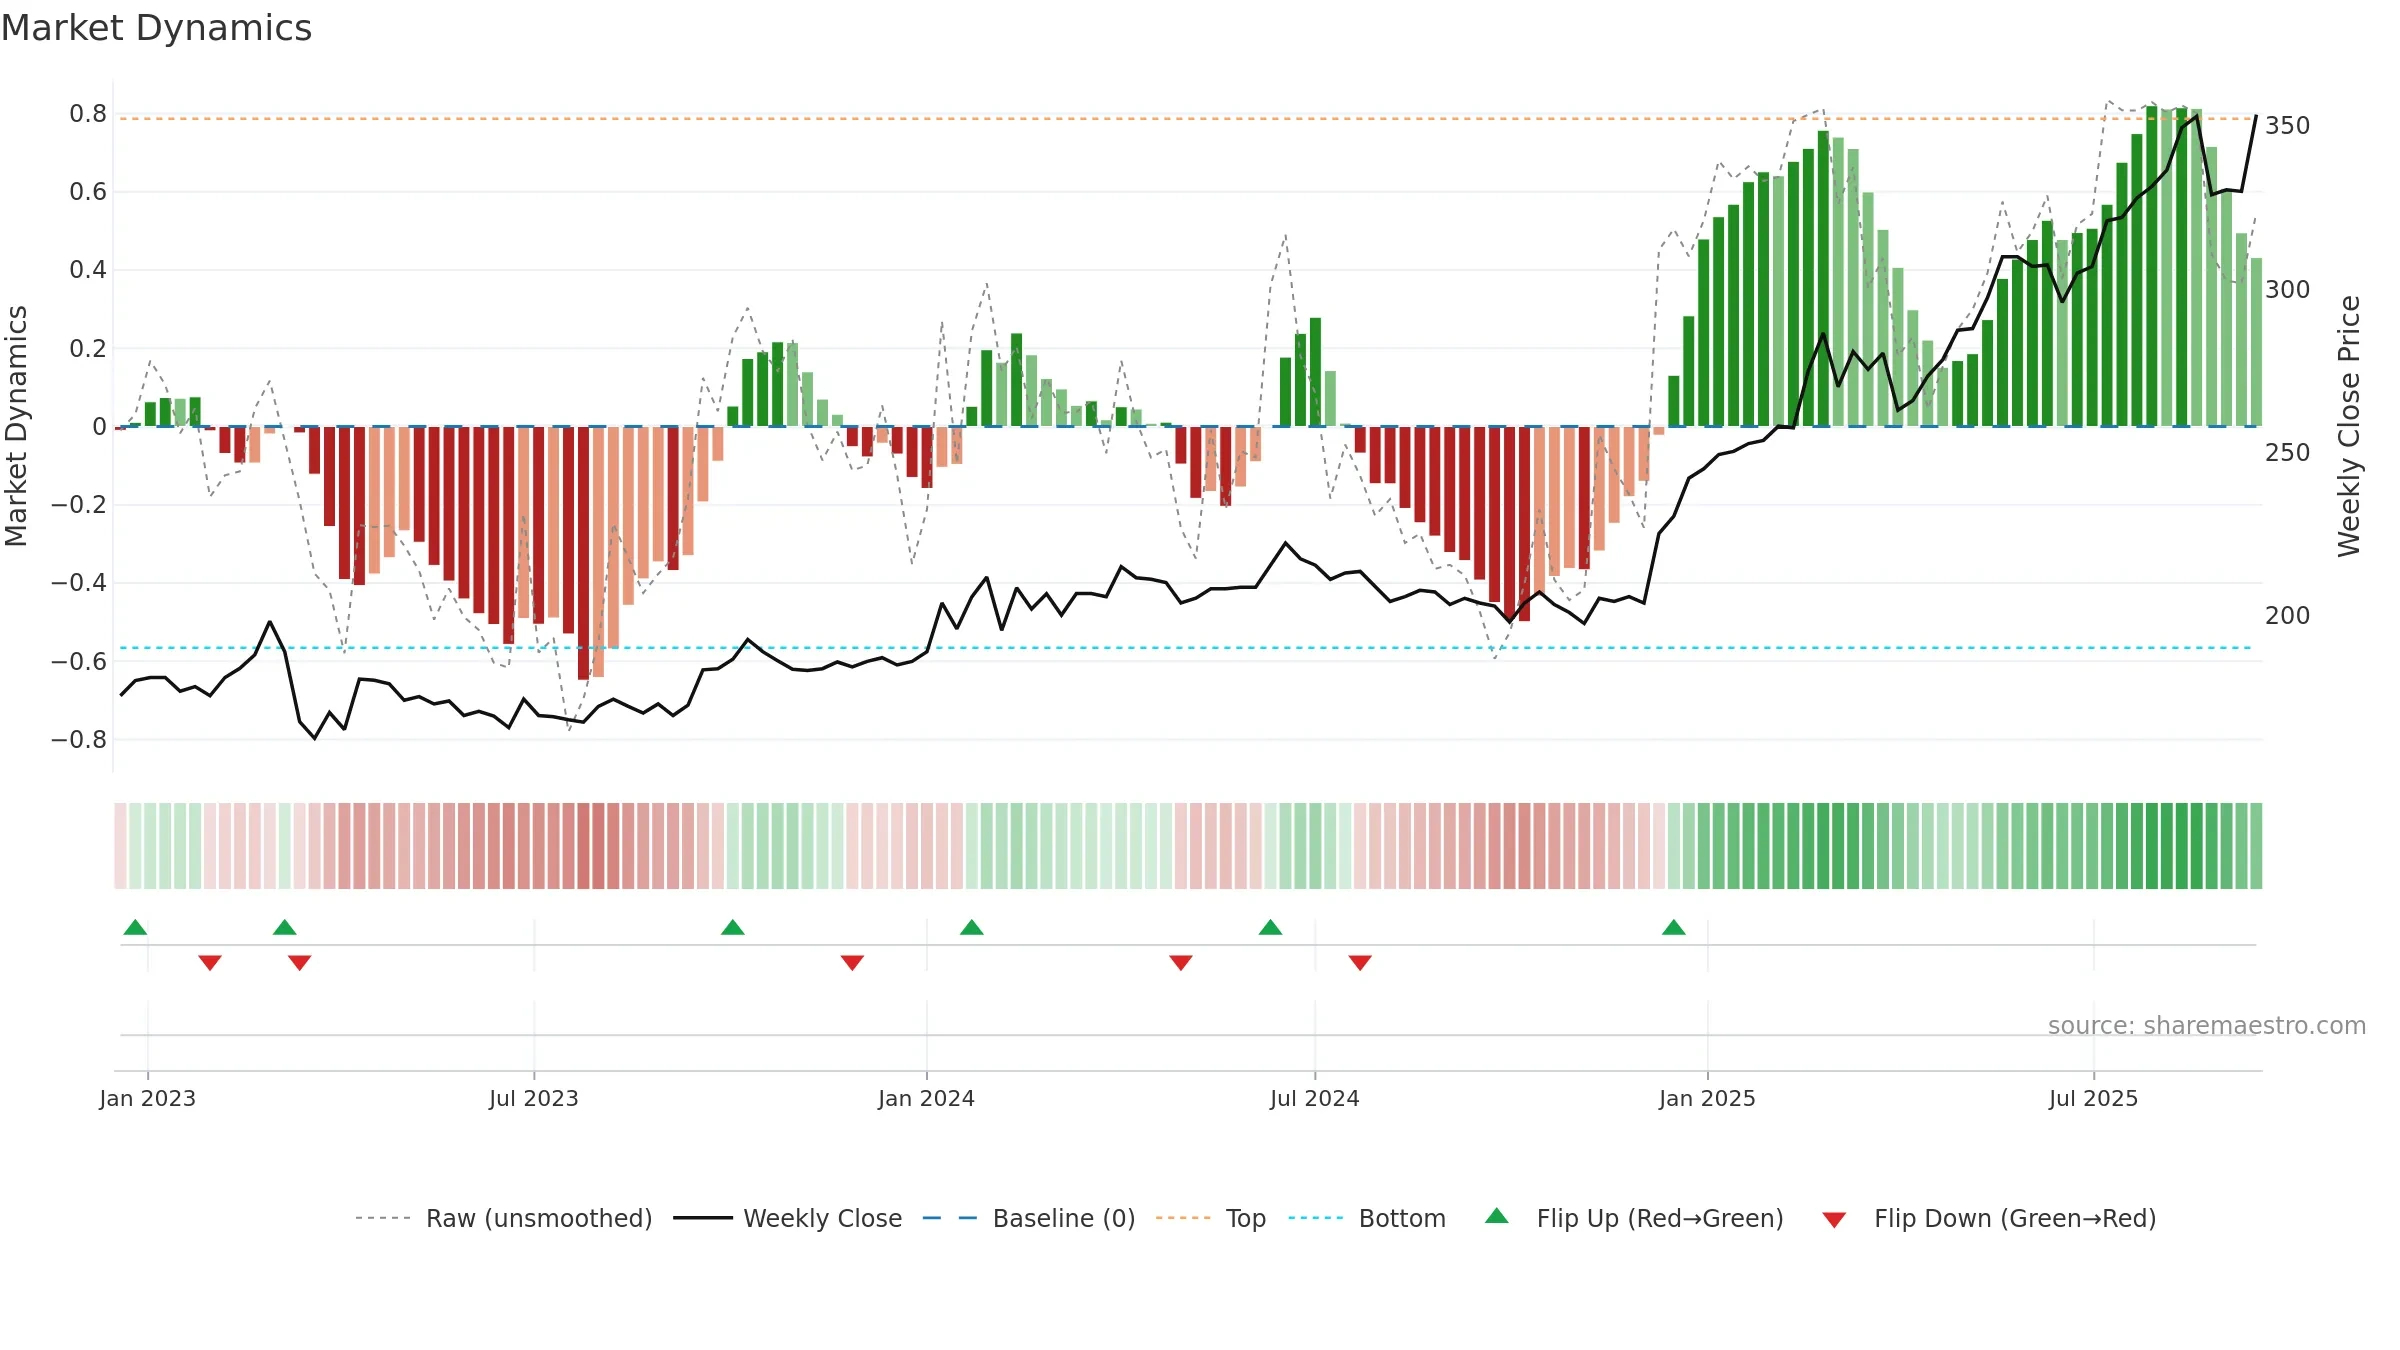
Task: Click the Jul 2025 x-axis label
Action: [2094, 1098]
